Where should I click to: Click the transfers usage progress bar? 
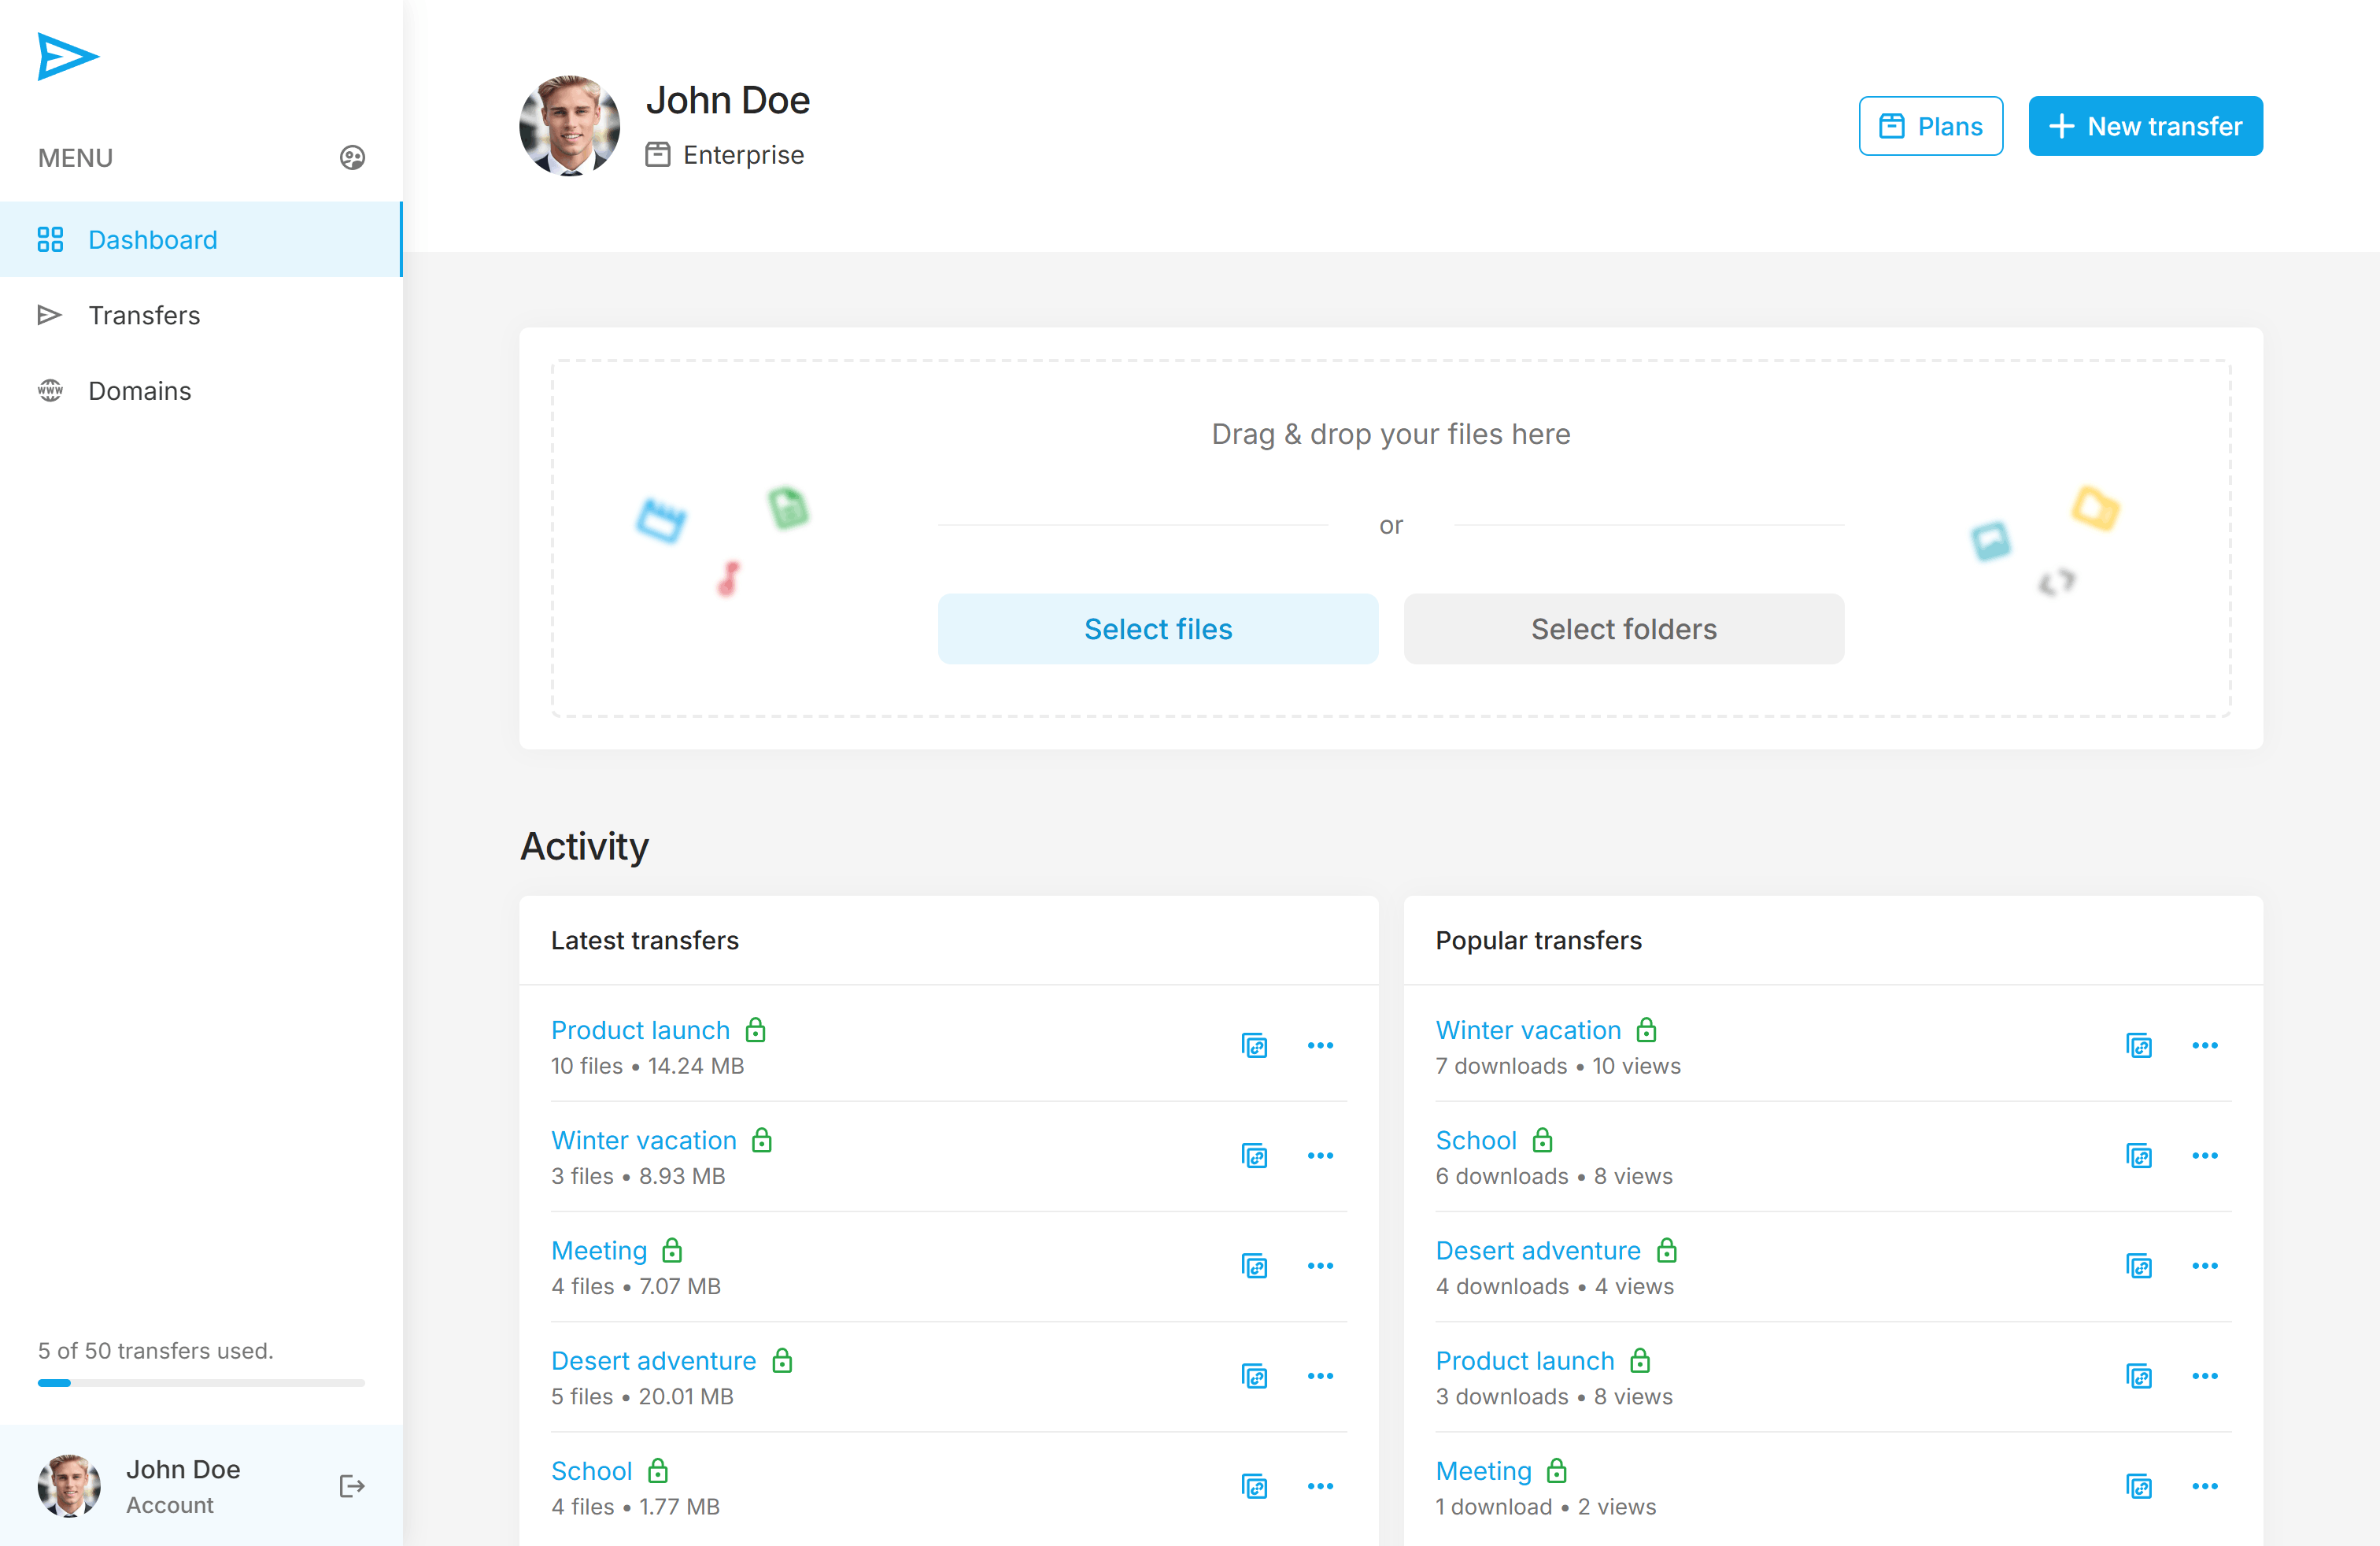(200, 1383)
